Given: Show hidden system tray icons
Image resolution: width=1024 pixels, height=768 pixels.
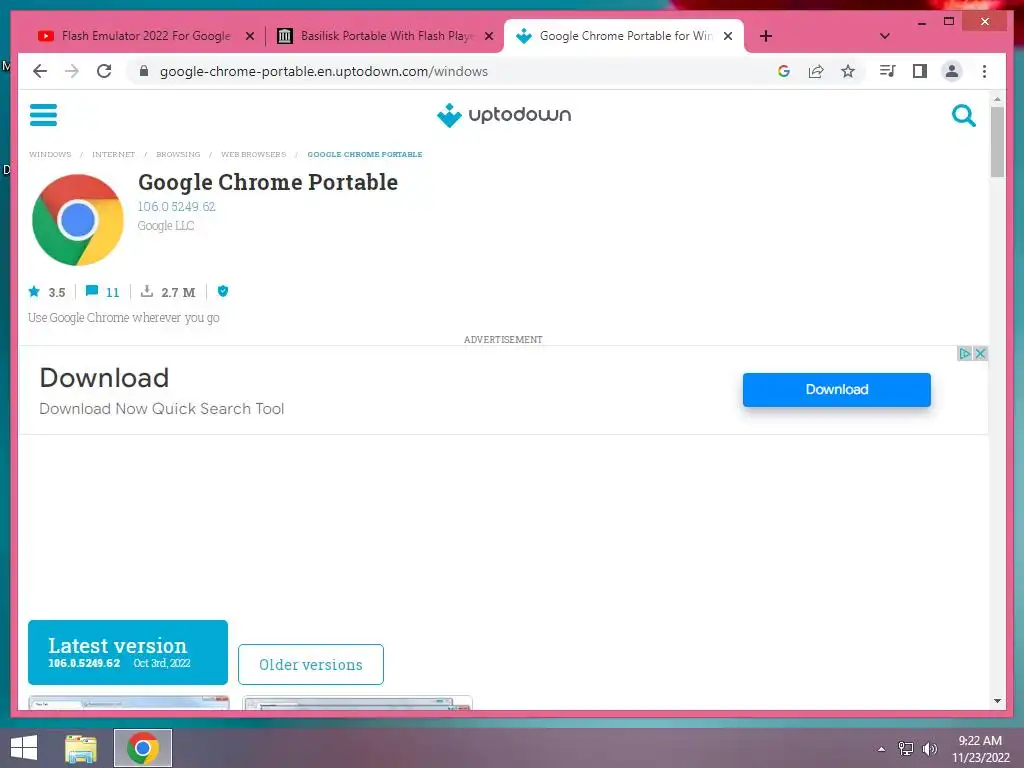Looking at the screenshot, I should click(x=882, y=749).
